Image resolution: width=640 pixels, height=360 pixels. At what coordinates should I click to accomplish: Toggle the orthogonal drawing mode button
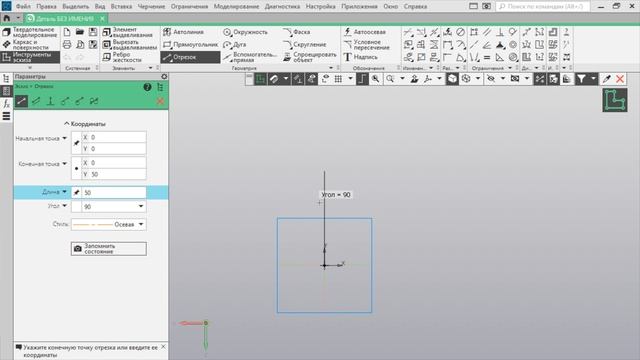(x=362, y=79)
